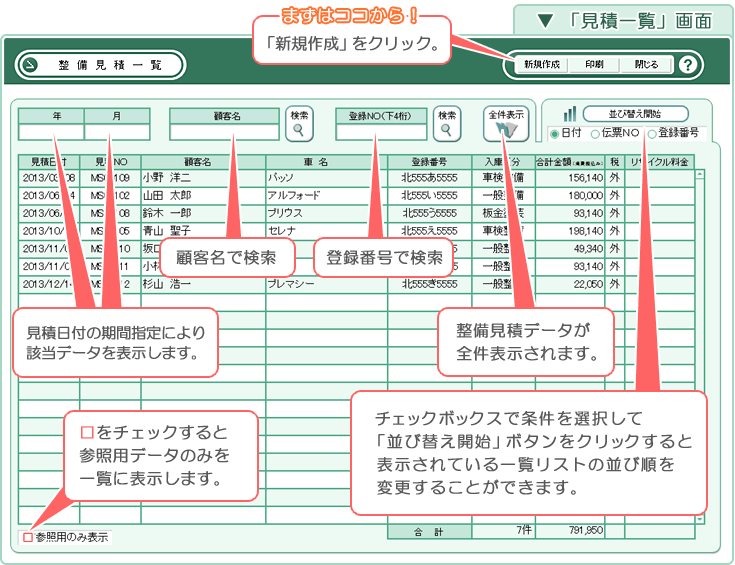Screen dimensions: 735x565
Task: Click the bar chart sort icon
Action: click(570, 114)
